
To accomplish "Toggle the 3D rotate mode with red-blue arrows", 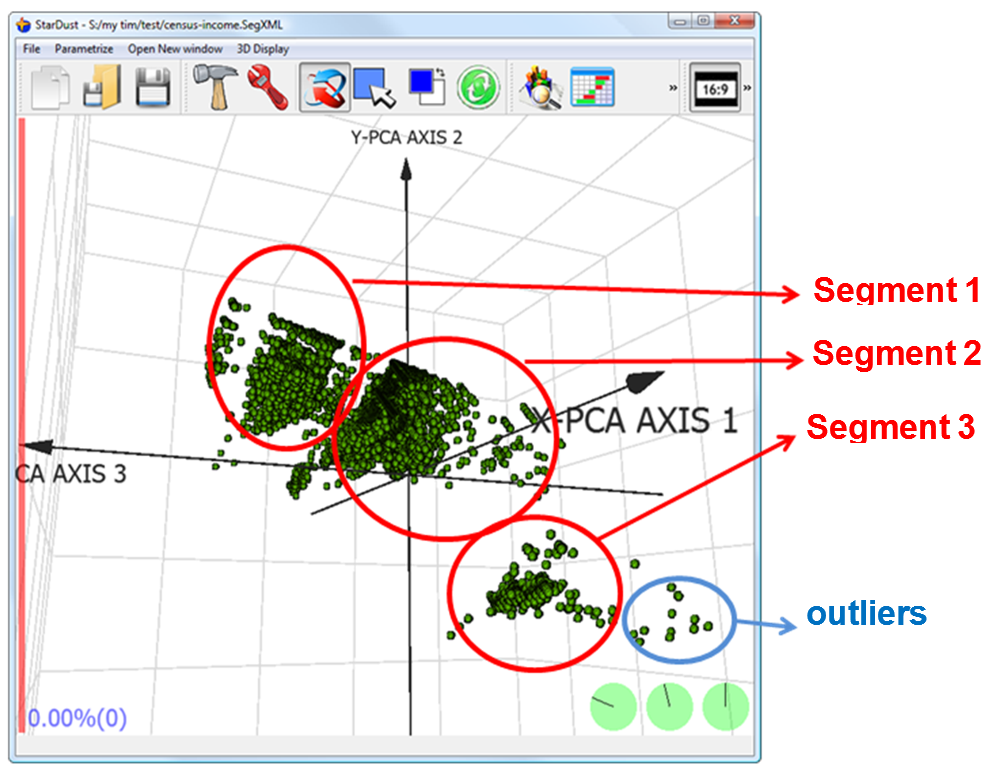I will click(x=324, y=87).
